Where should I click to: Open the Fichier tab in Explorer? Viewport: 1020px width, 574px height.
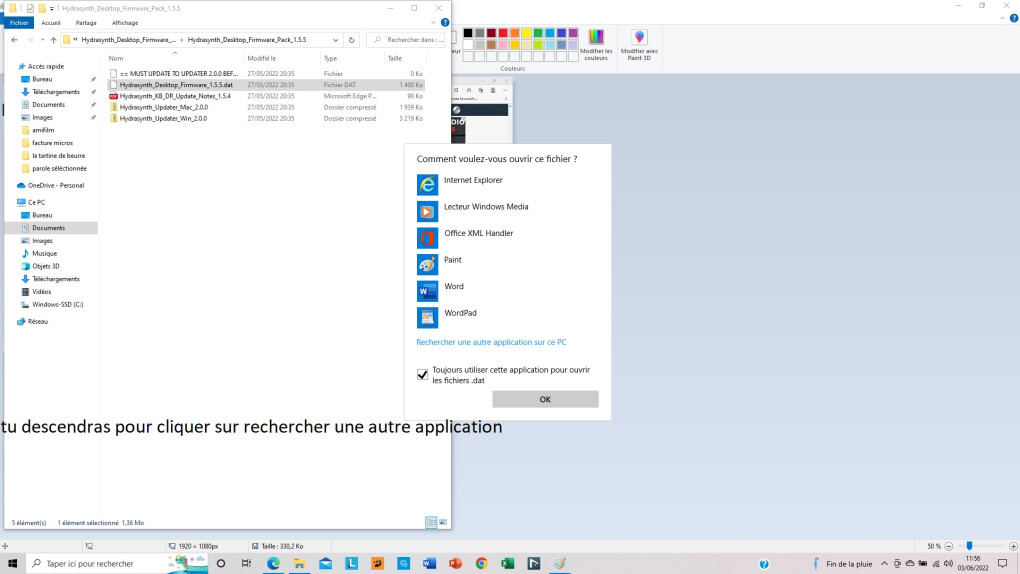coord(19,23)
